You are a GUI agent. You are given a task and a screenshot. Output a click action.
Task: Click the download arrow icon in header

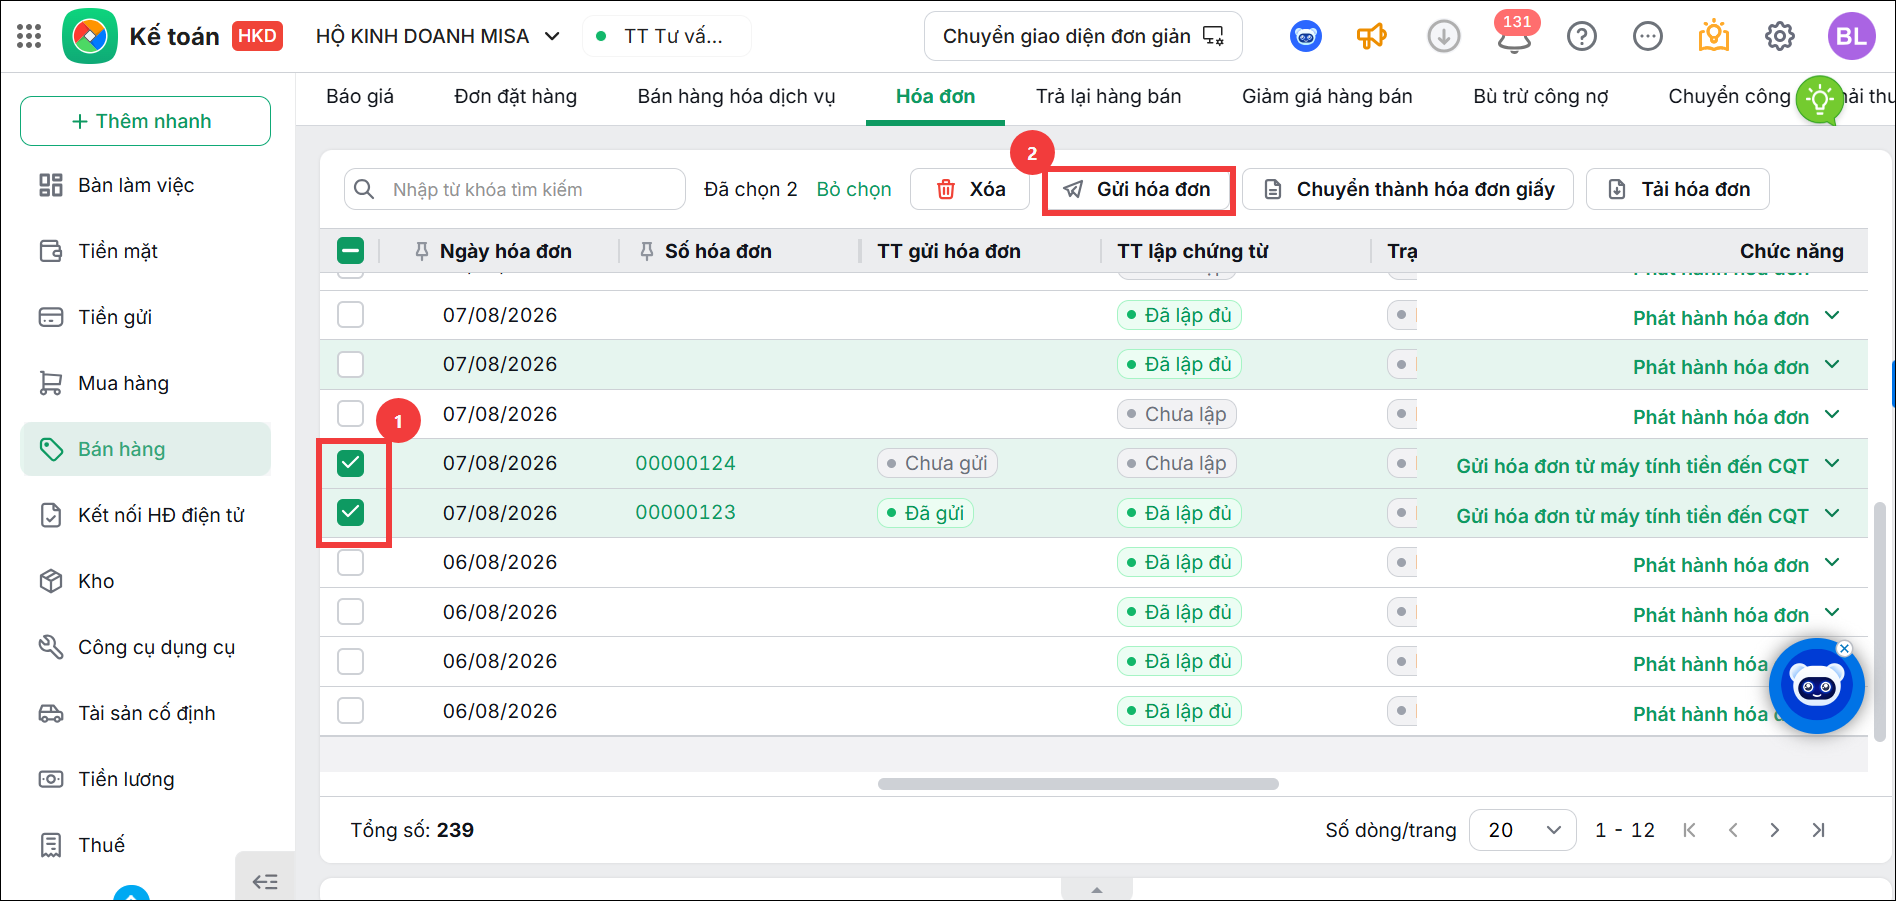1443,36
